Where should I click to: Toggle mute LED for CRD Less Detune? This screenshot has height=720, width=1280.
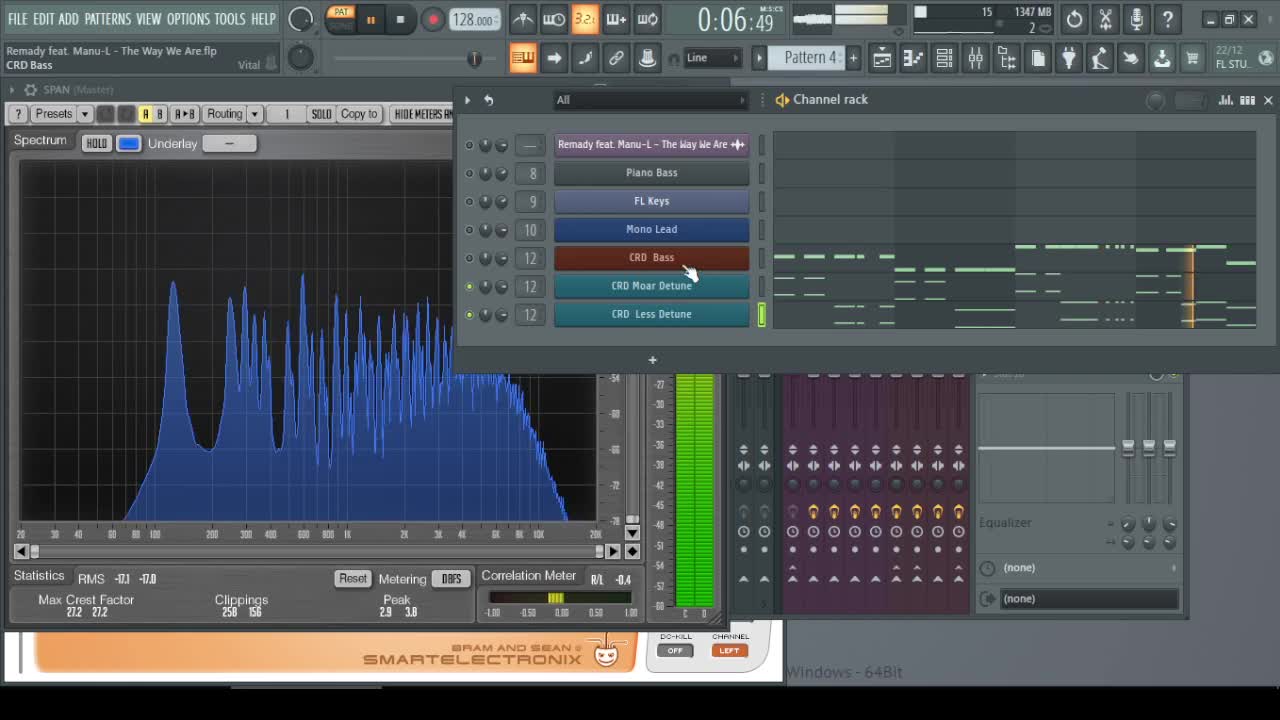click(469, 314)
